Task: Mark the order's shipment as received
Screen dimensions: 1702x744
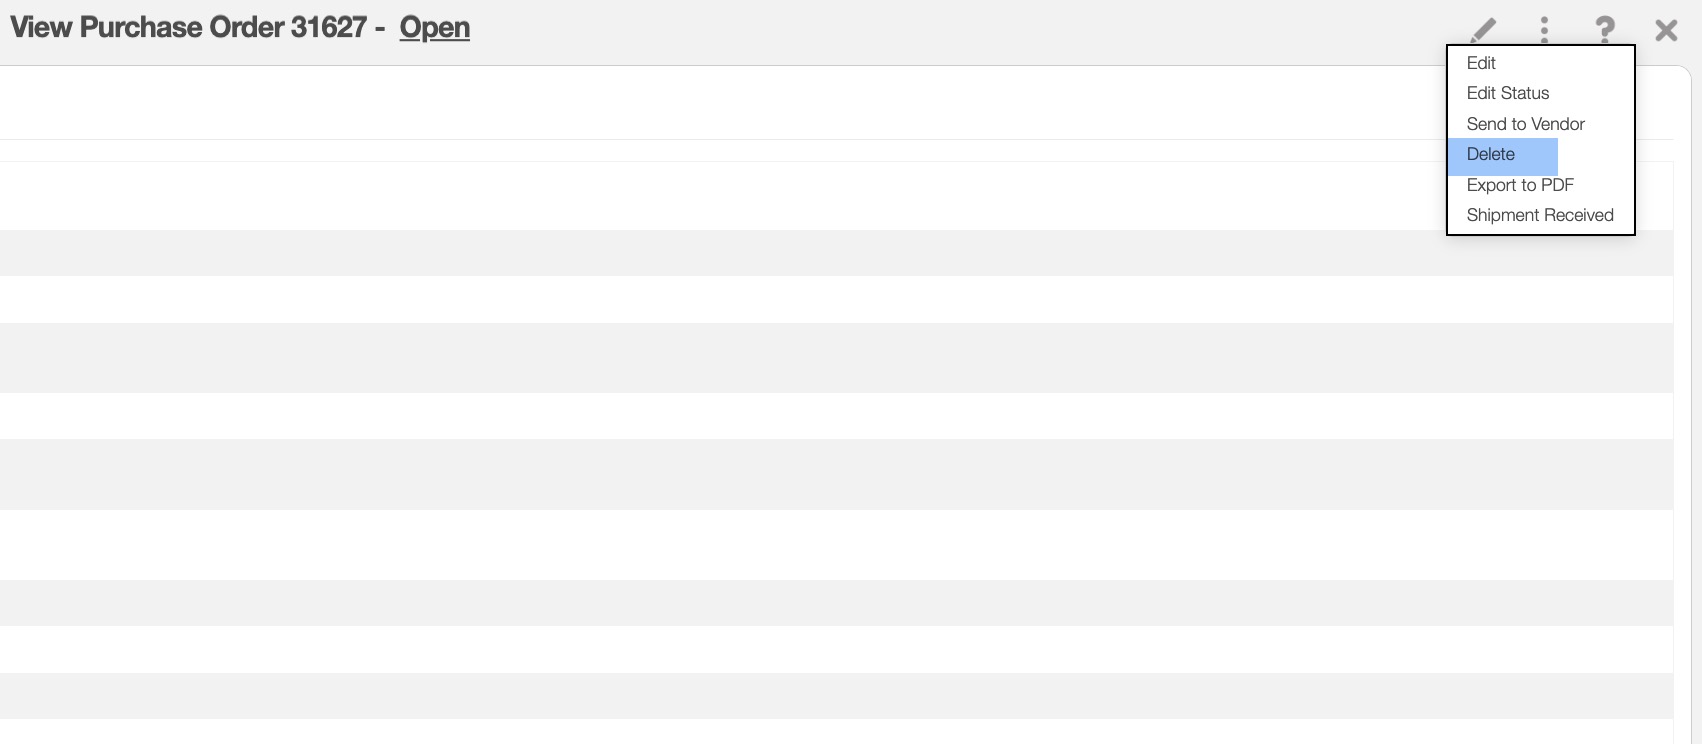Action: tap(1540, 215)
